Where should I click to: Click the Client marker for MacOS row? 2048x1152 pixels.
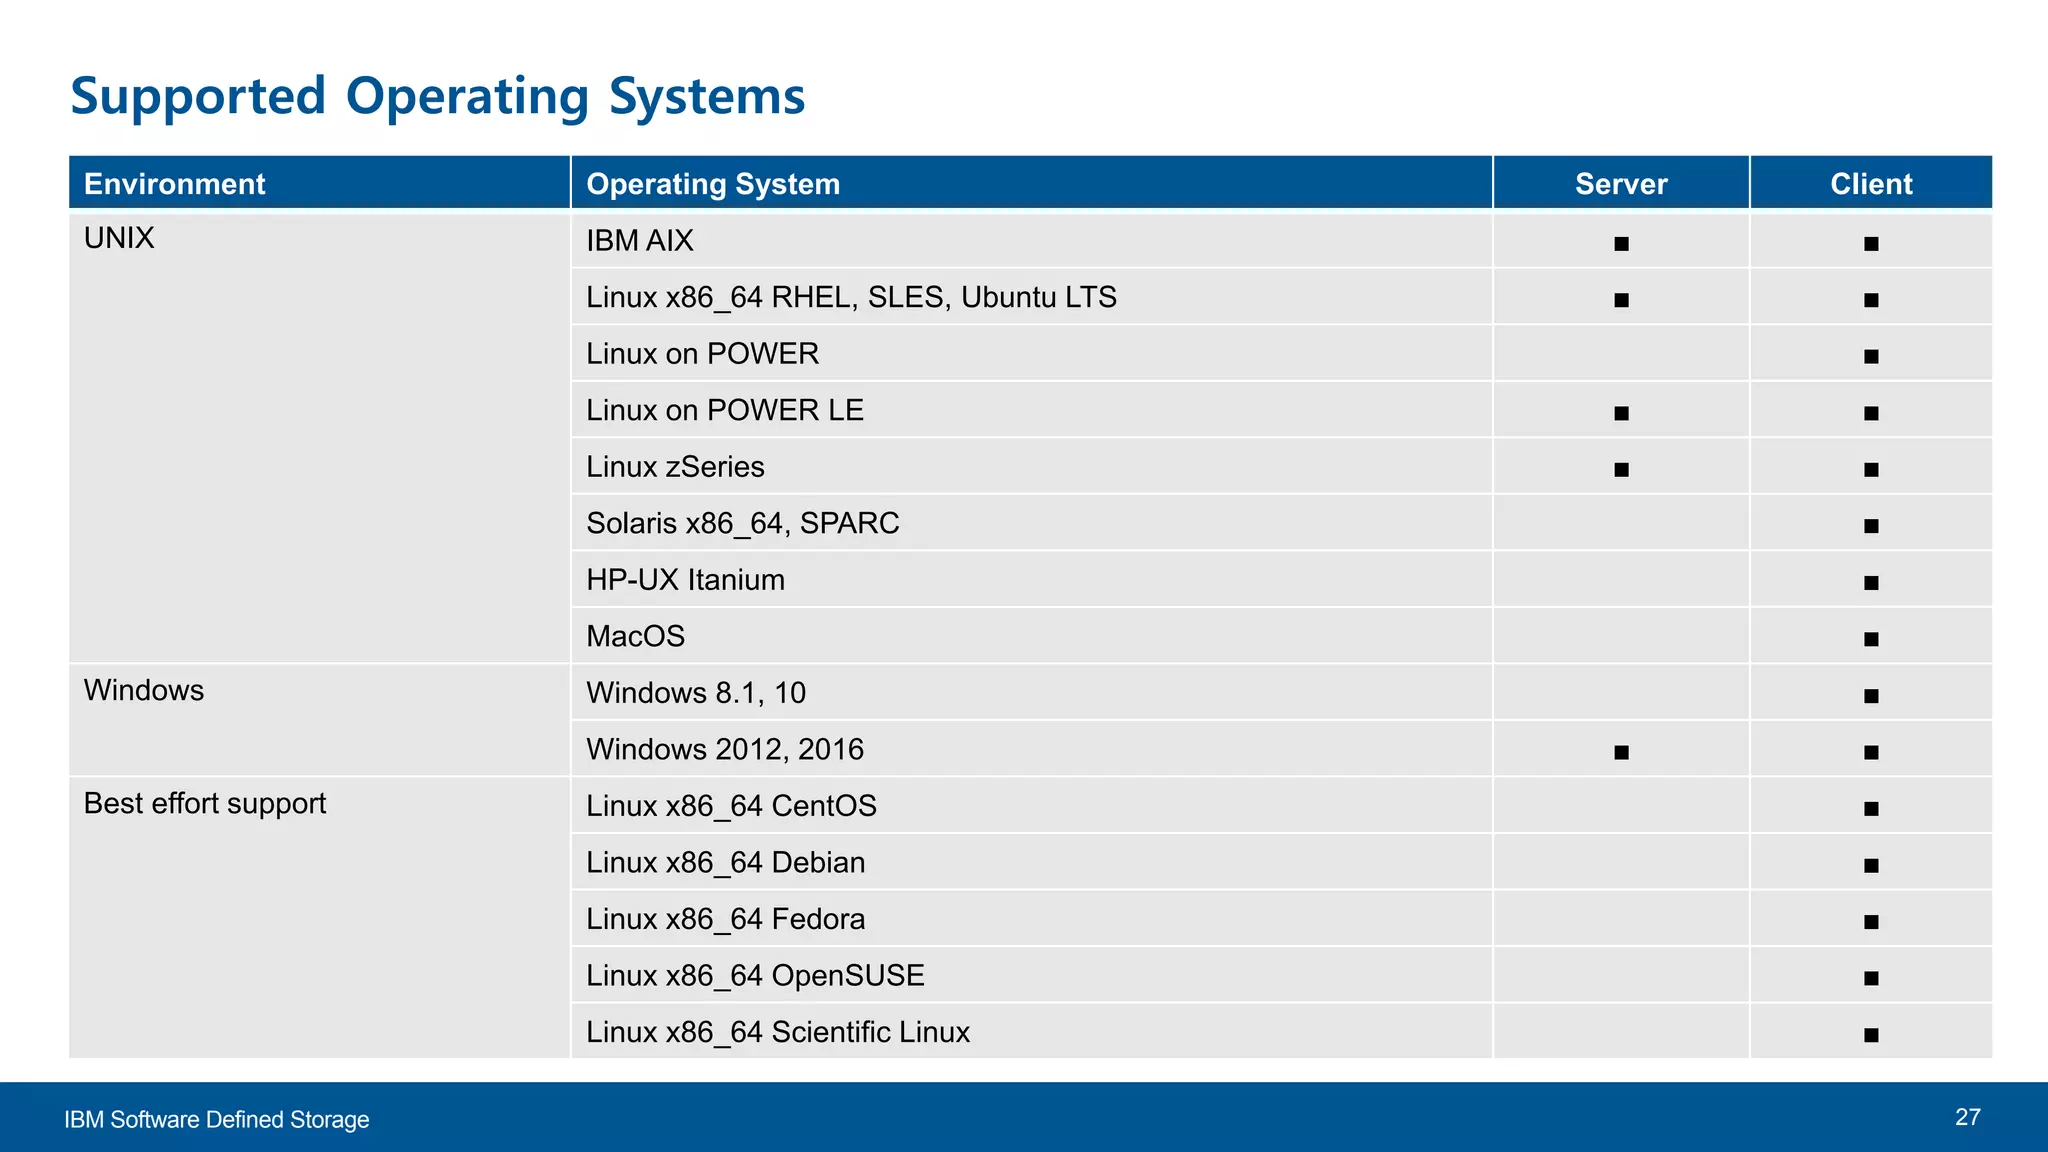pyautogui.click(x=1871, y=639)
